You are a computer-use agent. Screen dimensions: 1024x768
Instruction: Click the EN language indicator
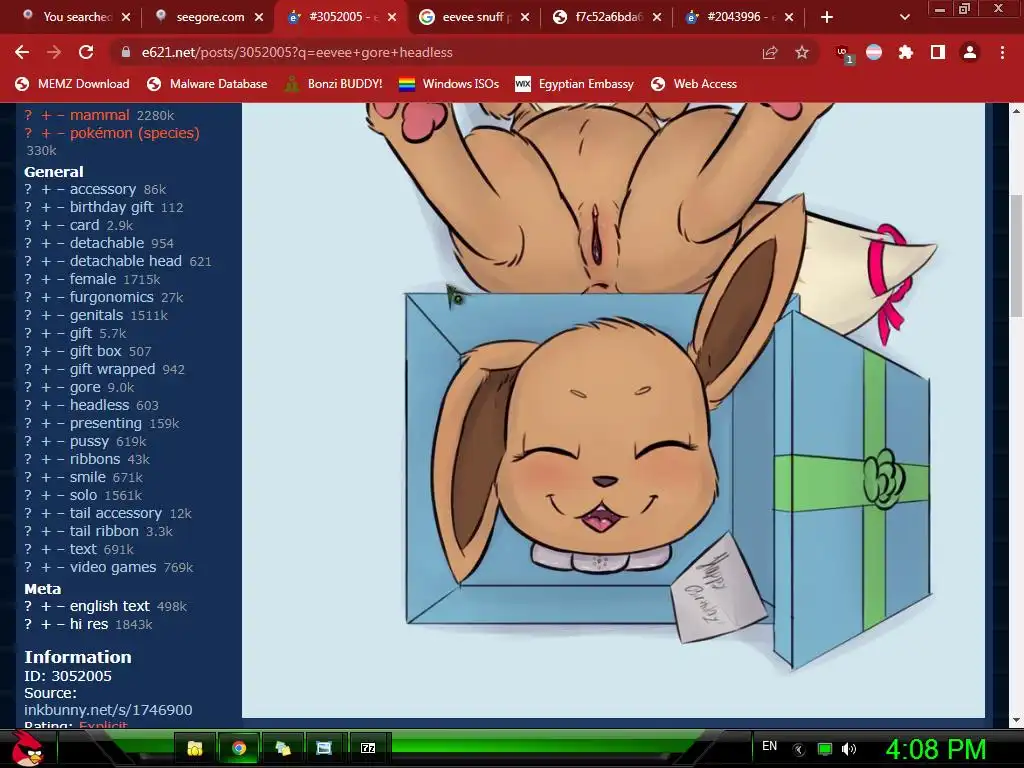point(769,746)
